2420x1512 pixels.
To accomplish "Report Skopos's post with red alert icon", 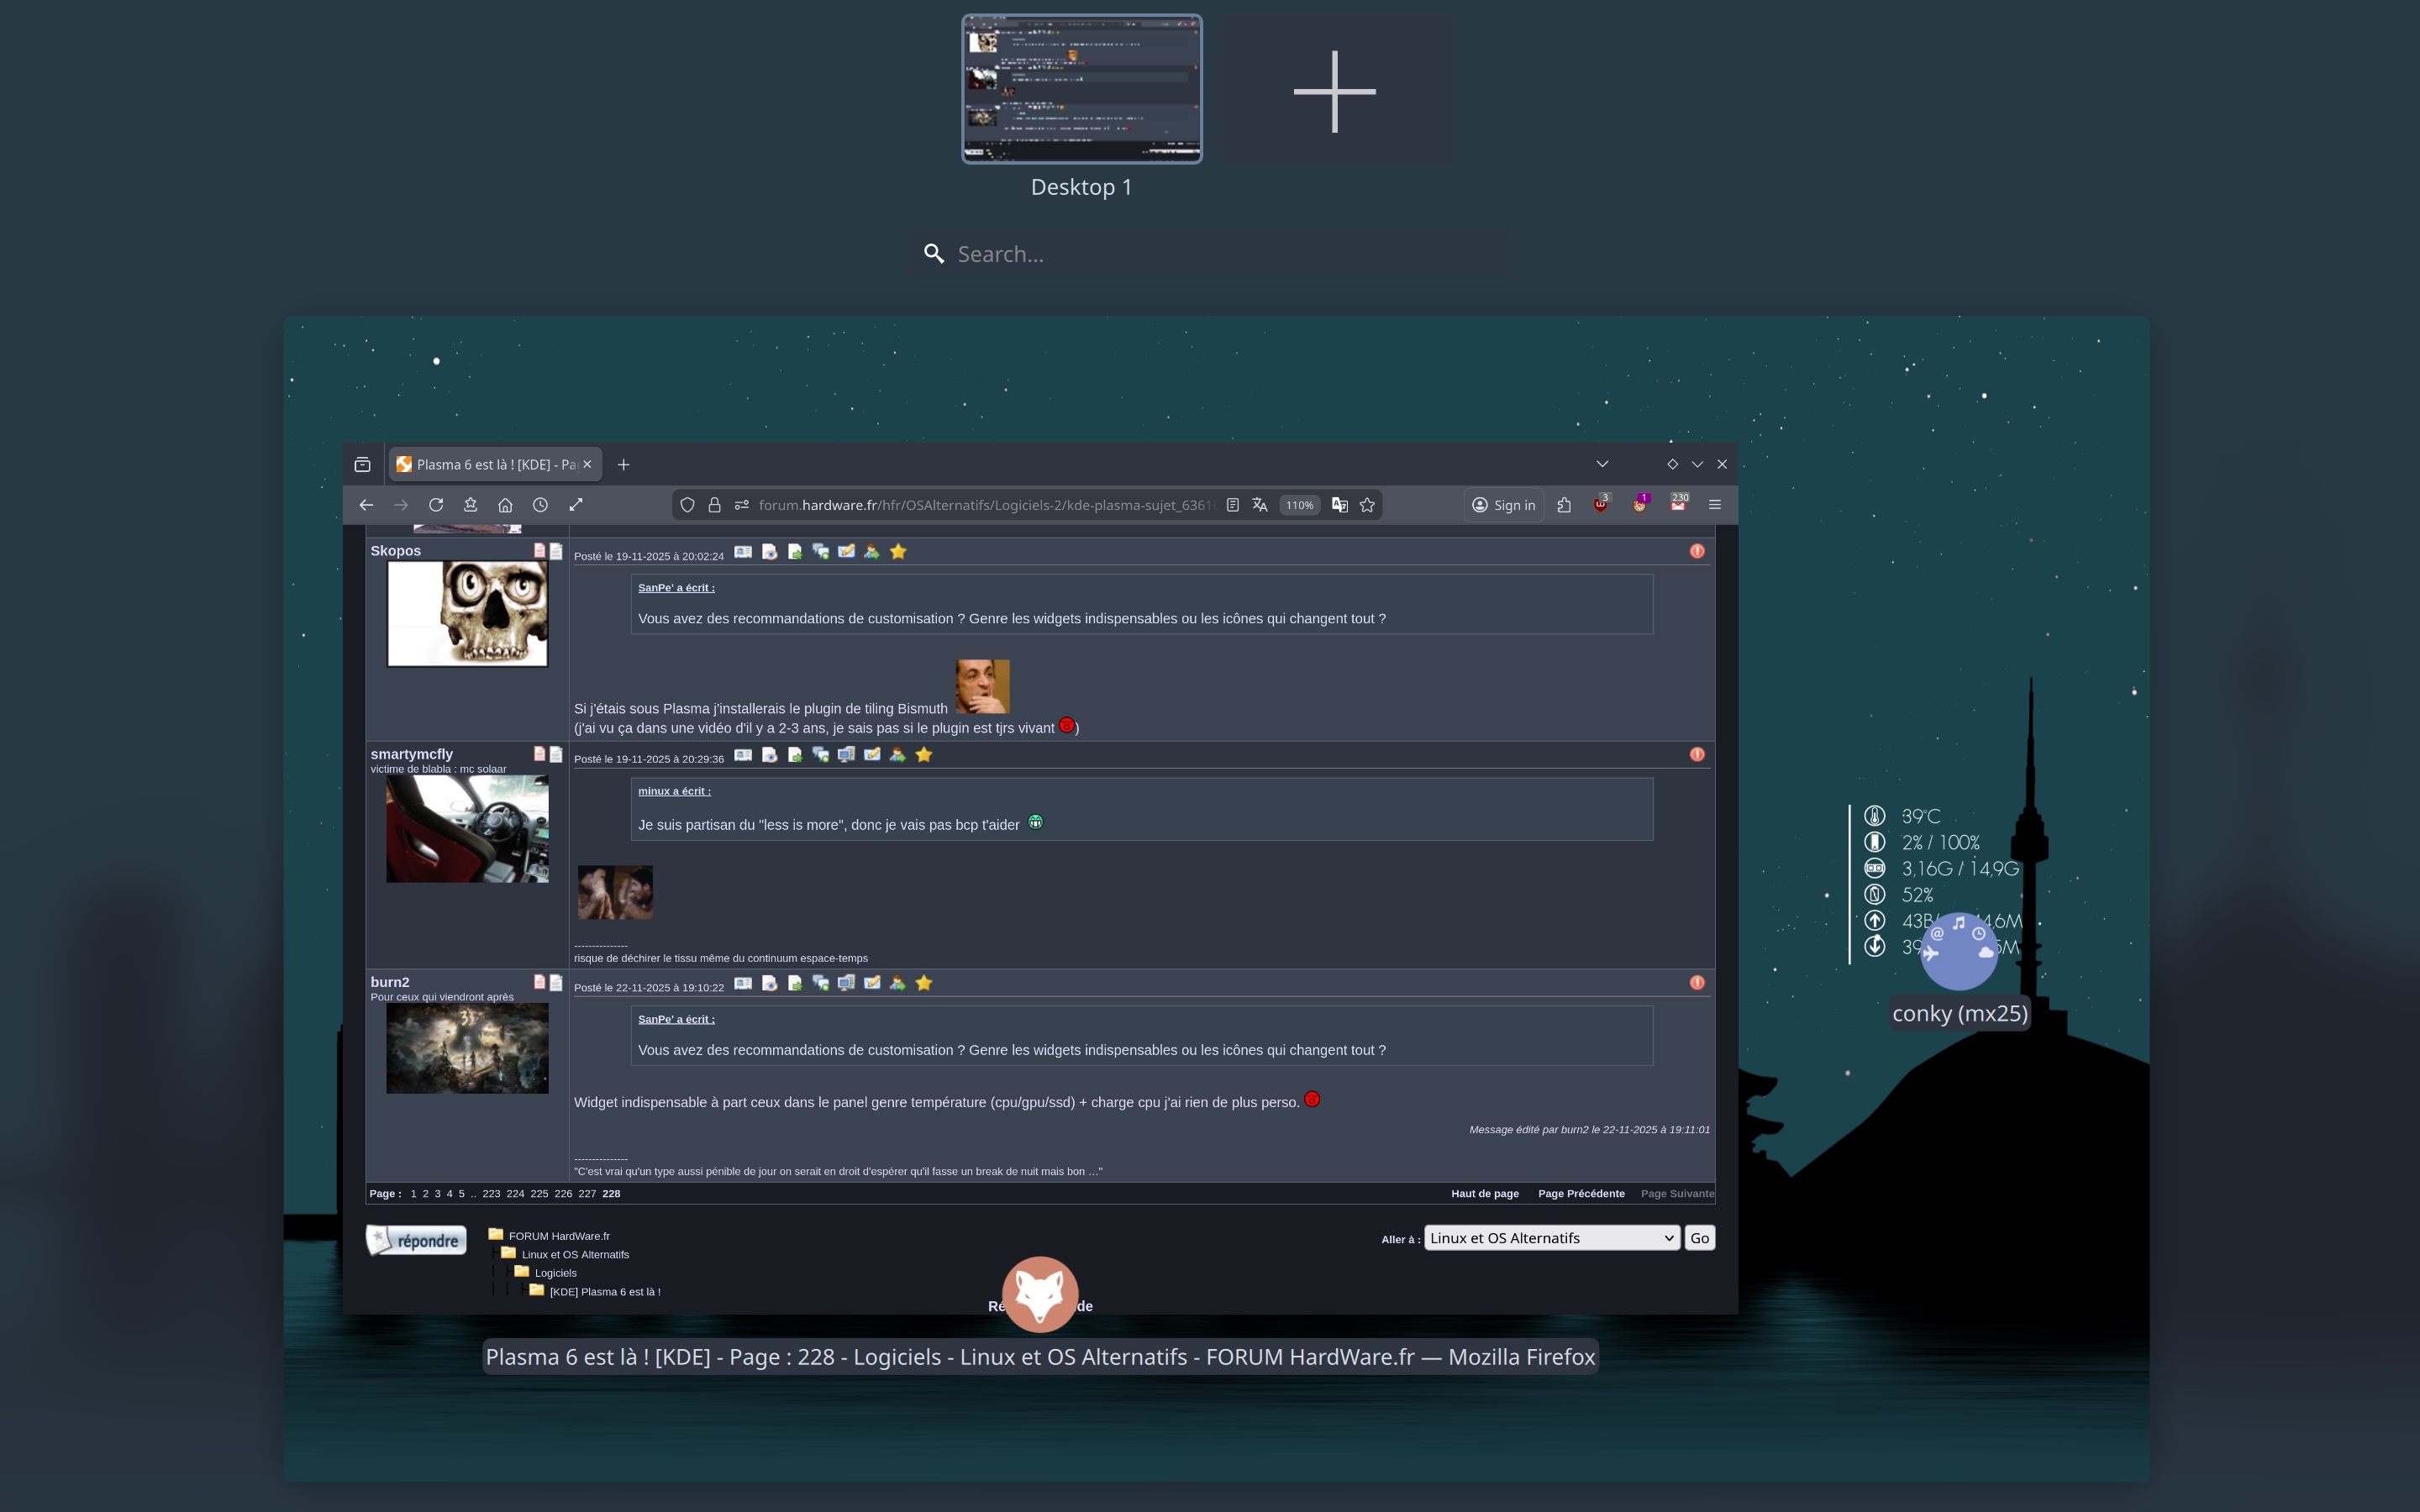I will pos(1697,551).
